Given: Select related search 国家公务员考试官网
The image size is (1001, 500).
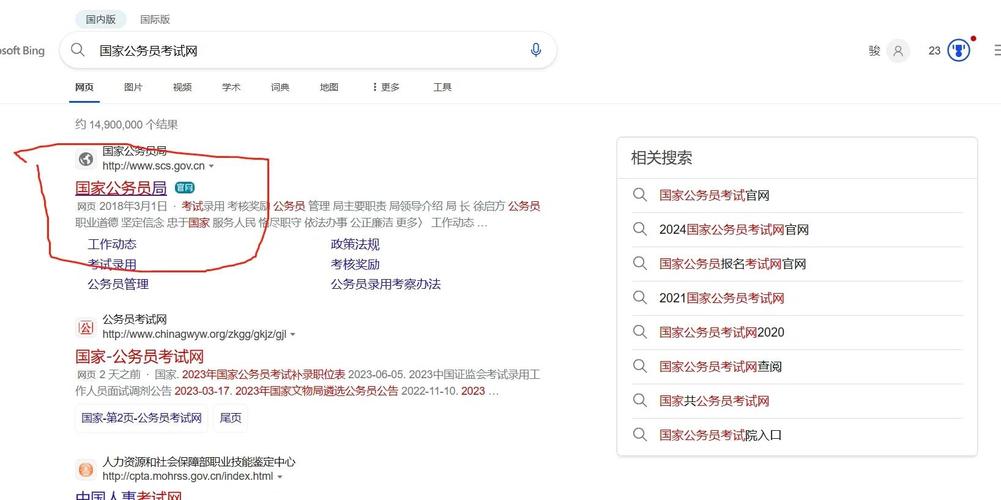Looking at the screenshot, I should click(x=714, y=195).
